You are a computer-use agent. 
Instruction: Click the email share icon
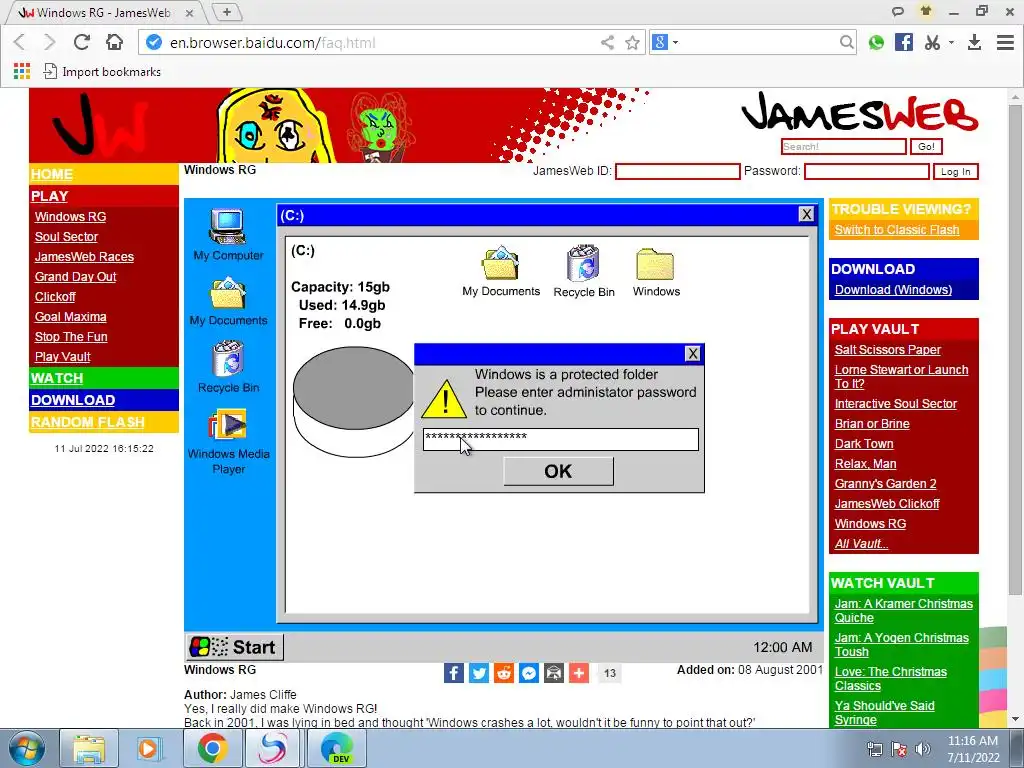[554, 673]
